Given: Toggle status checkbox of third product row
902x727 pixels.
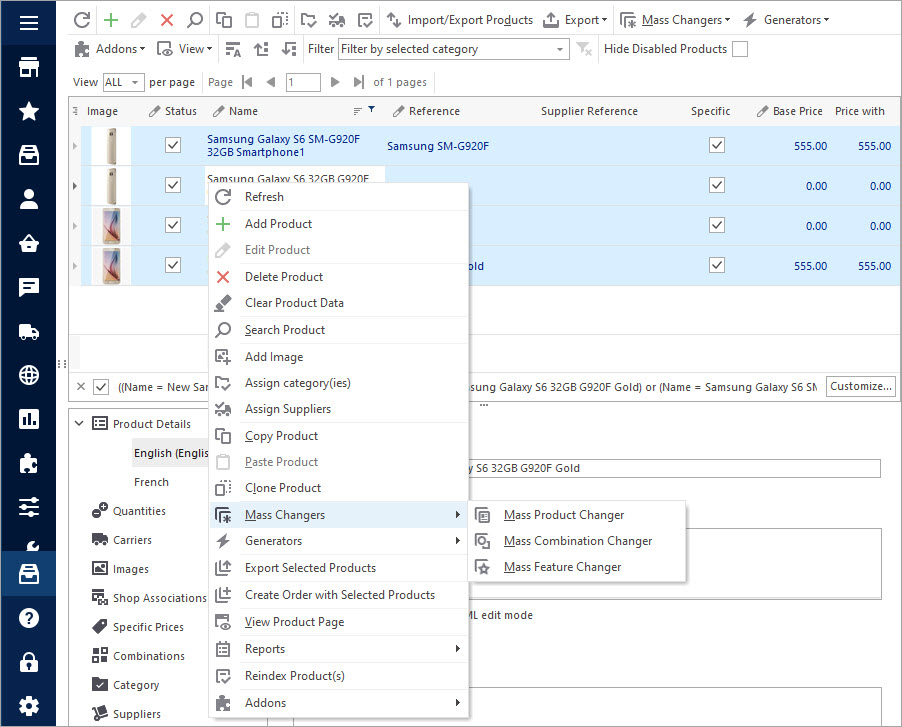Looking at the screenshot, I should [173, 225].
